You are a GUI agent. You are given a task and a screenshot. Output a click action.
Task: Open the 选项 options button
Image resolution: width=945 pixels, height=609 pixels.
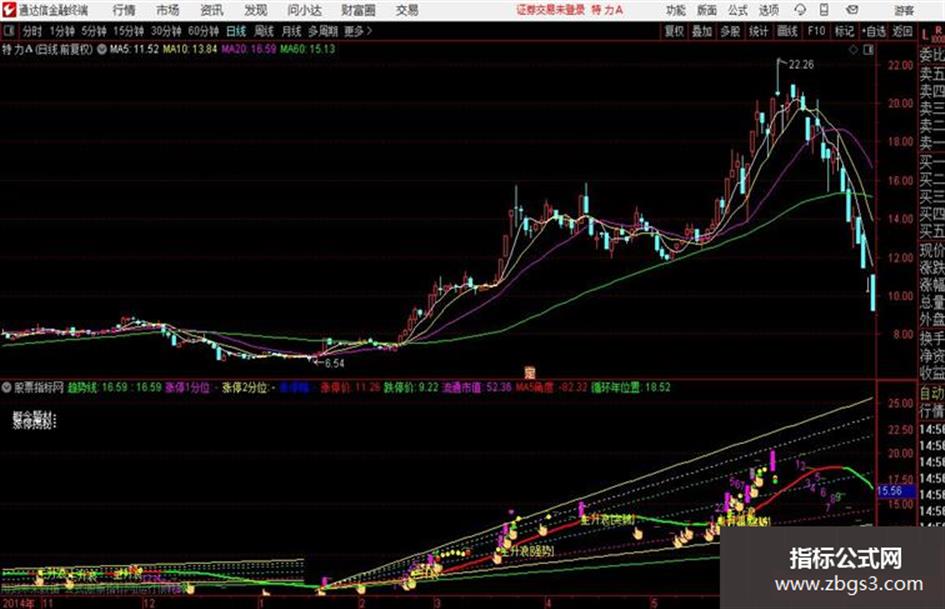pyautogui.click(x=768, y=10)
